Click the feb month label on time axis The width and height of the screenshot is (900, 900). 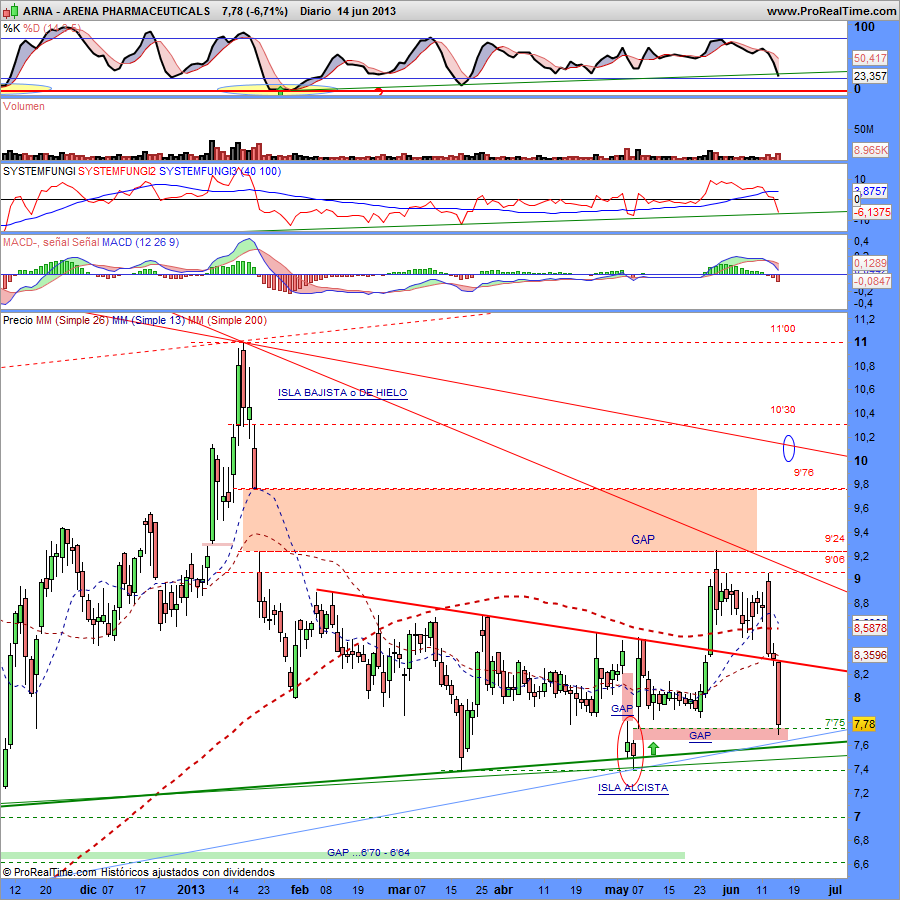[x=300, y=890]
